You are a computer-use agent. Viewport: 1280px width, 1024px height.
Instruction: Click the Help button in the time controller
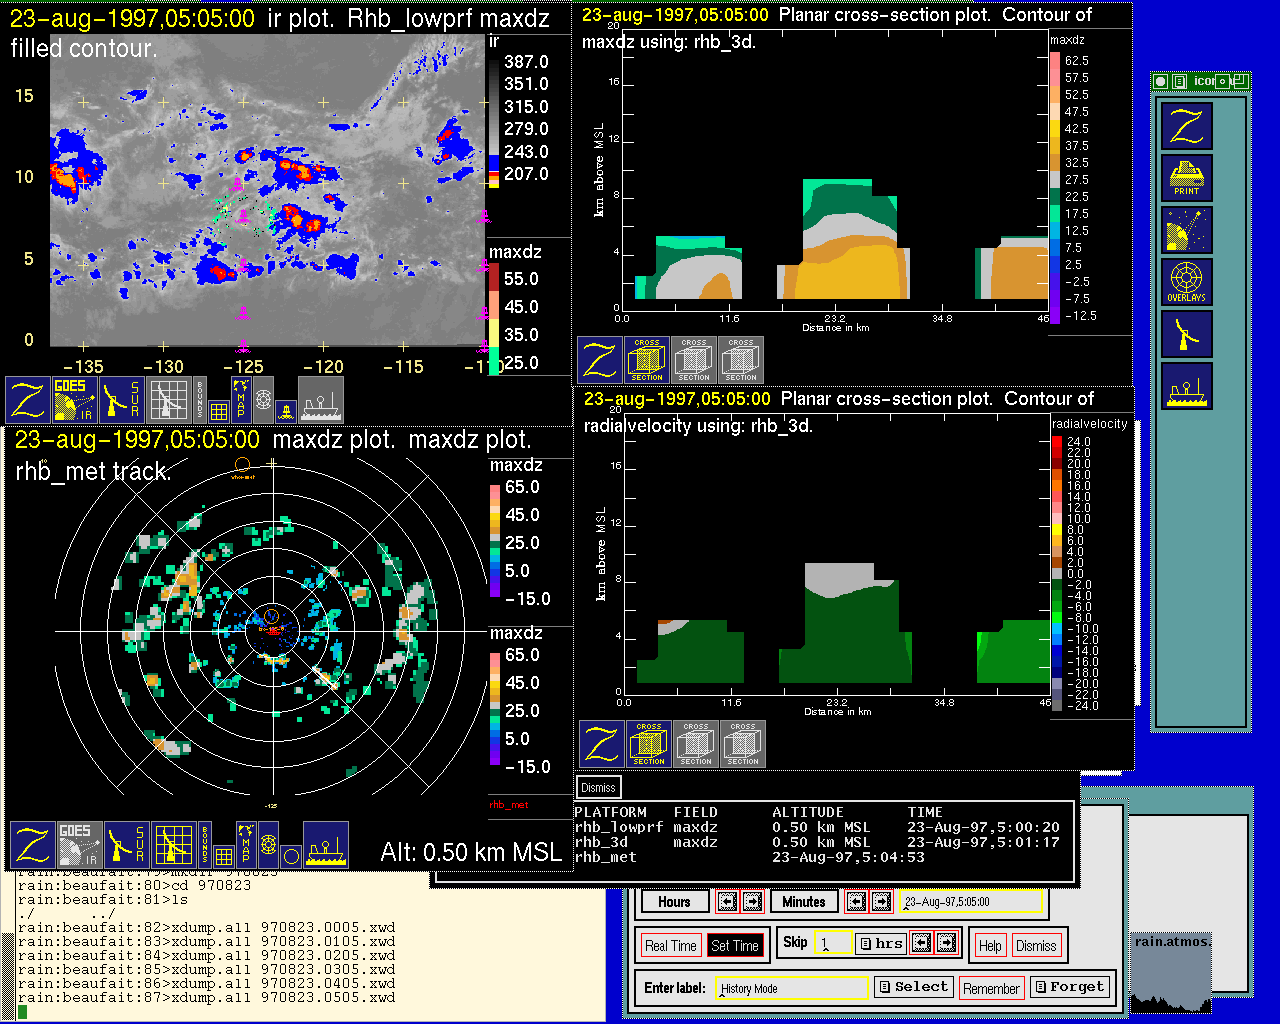pos(990,945)
